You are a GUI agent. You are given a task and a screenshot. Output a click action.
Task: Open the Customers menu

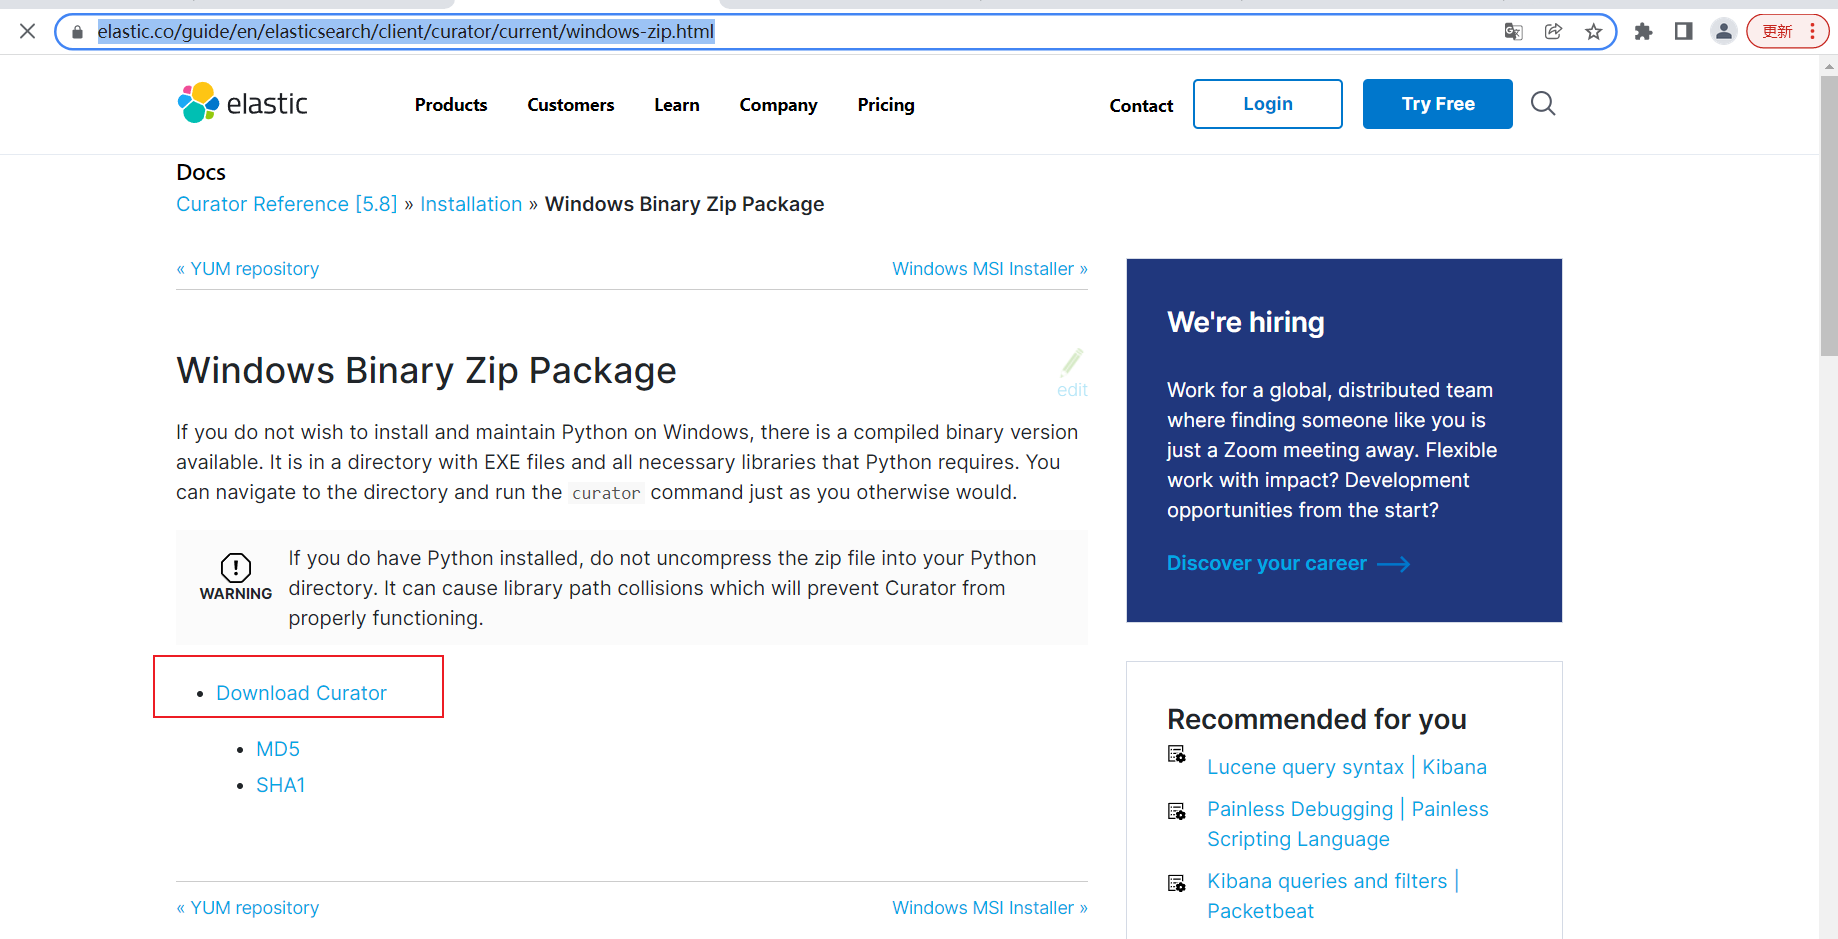pos(571,105)
